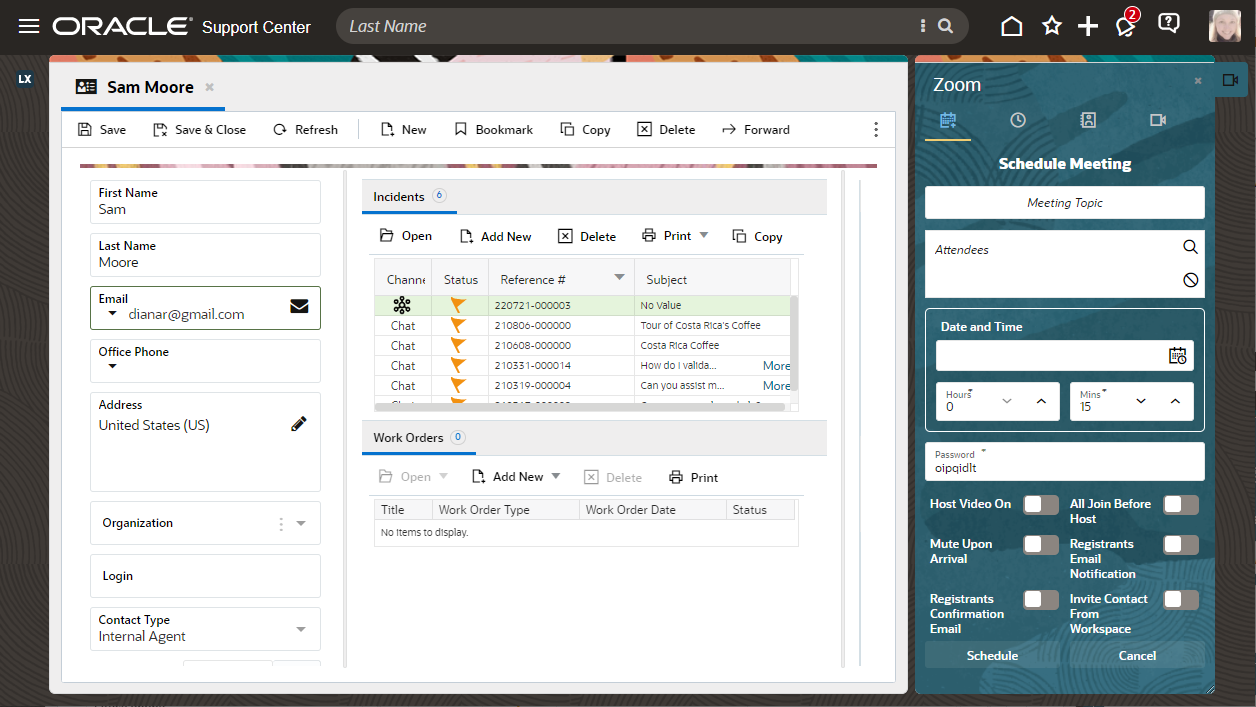The image size is (1256, 707).
Task: Open Organization options dots
Action: 280,524
